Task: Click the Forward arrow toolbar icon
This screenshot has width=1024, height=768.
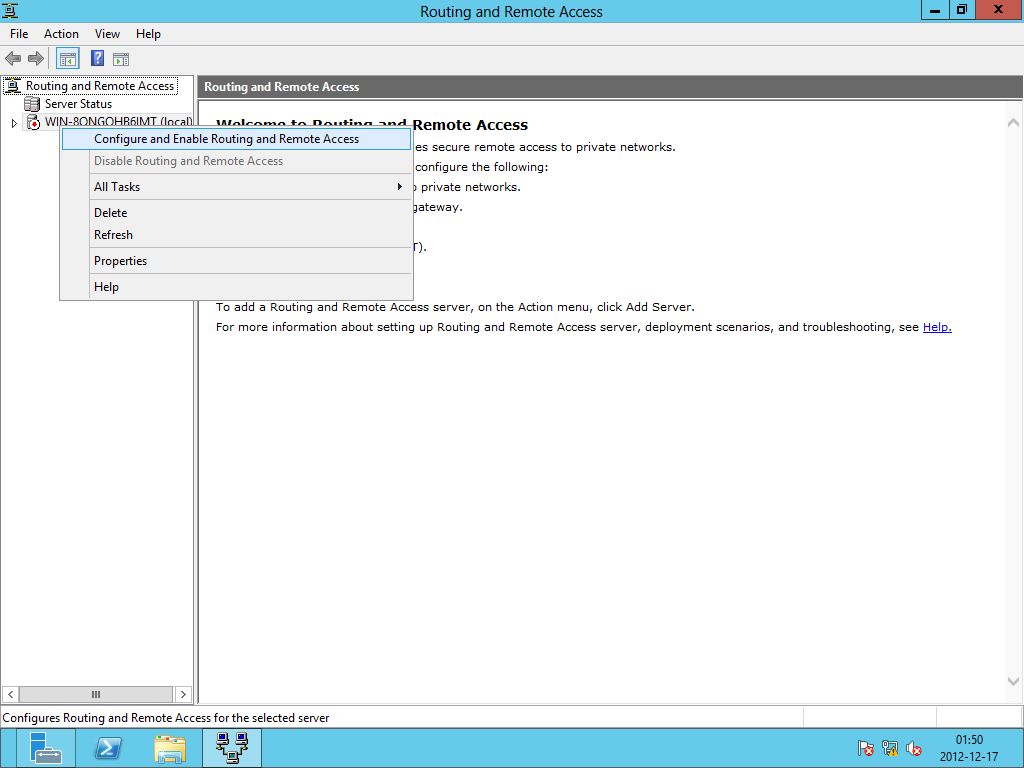Action: pyautogui.click(x=35, y=59)
